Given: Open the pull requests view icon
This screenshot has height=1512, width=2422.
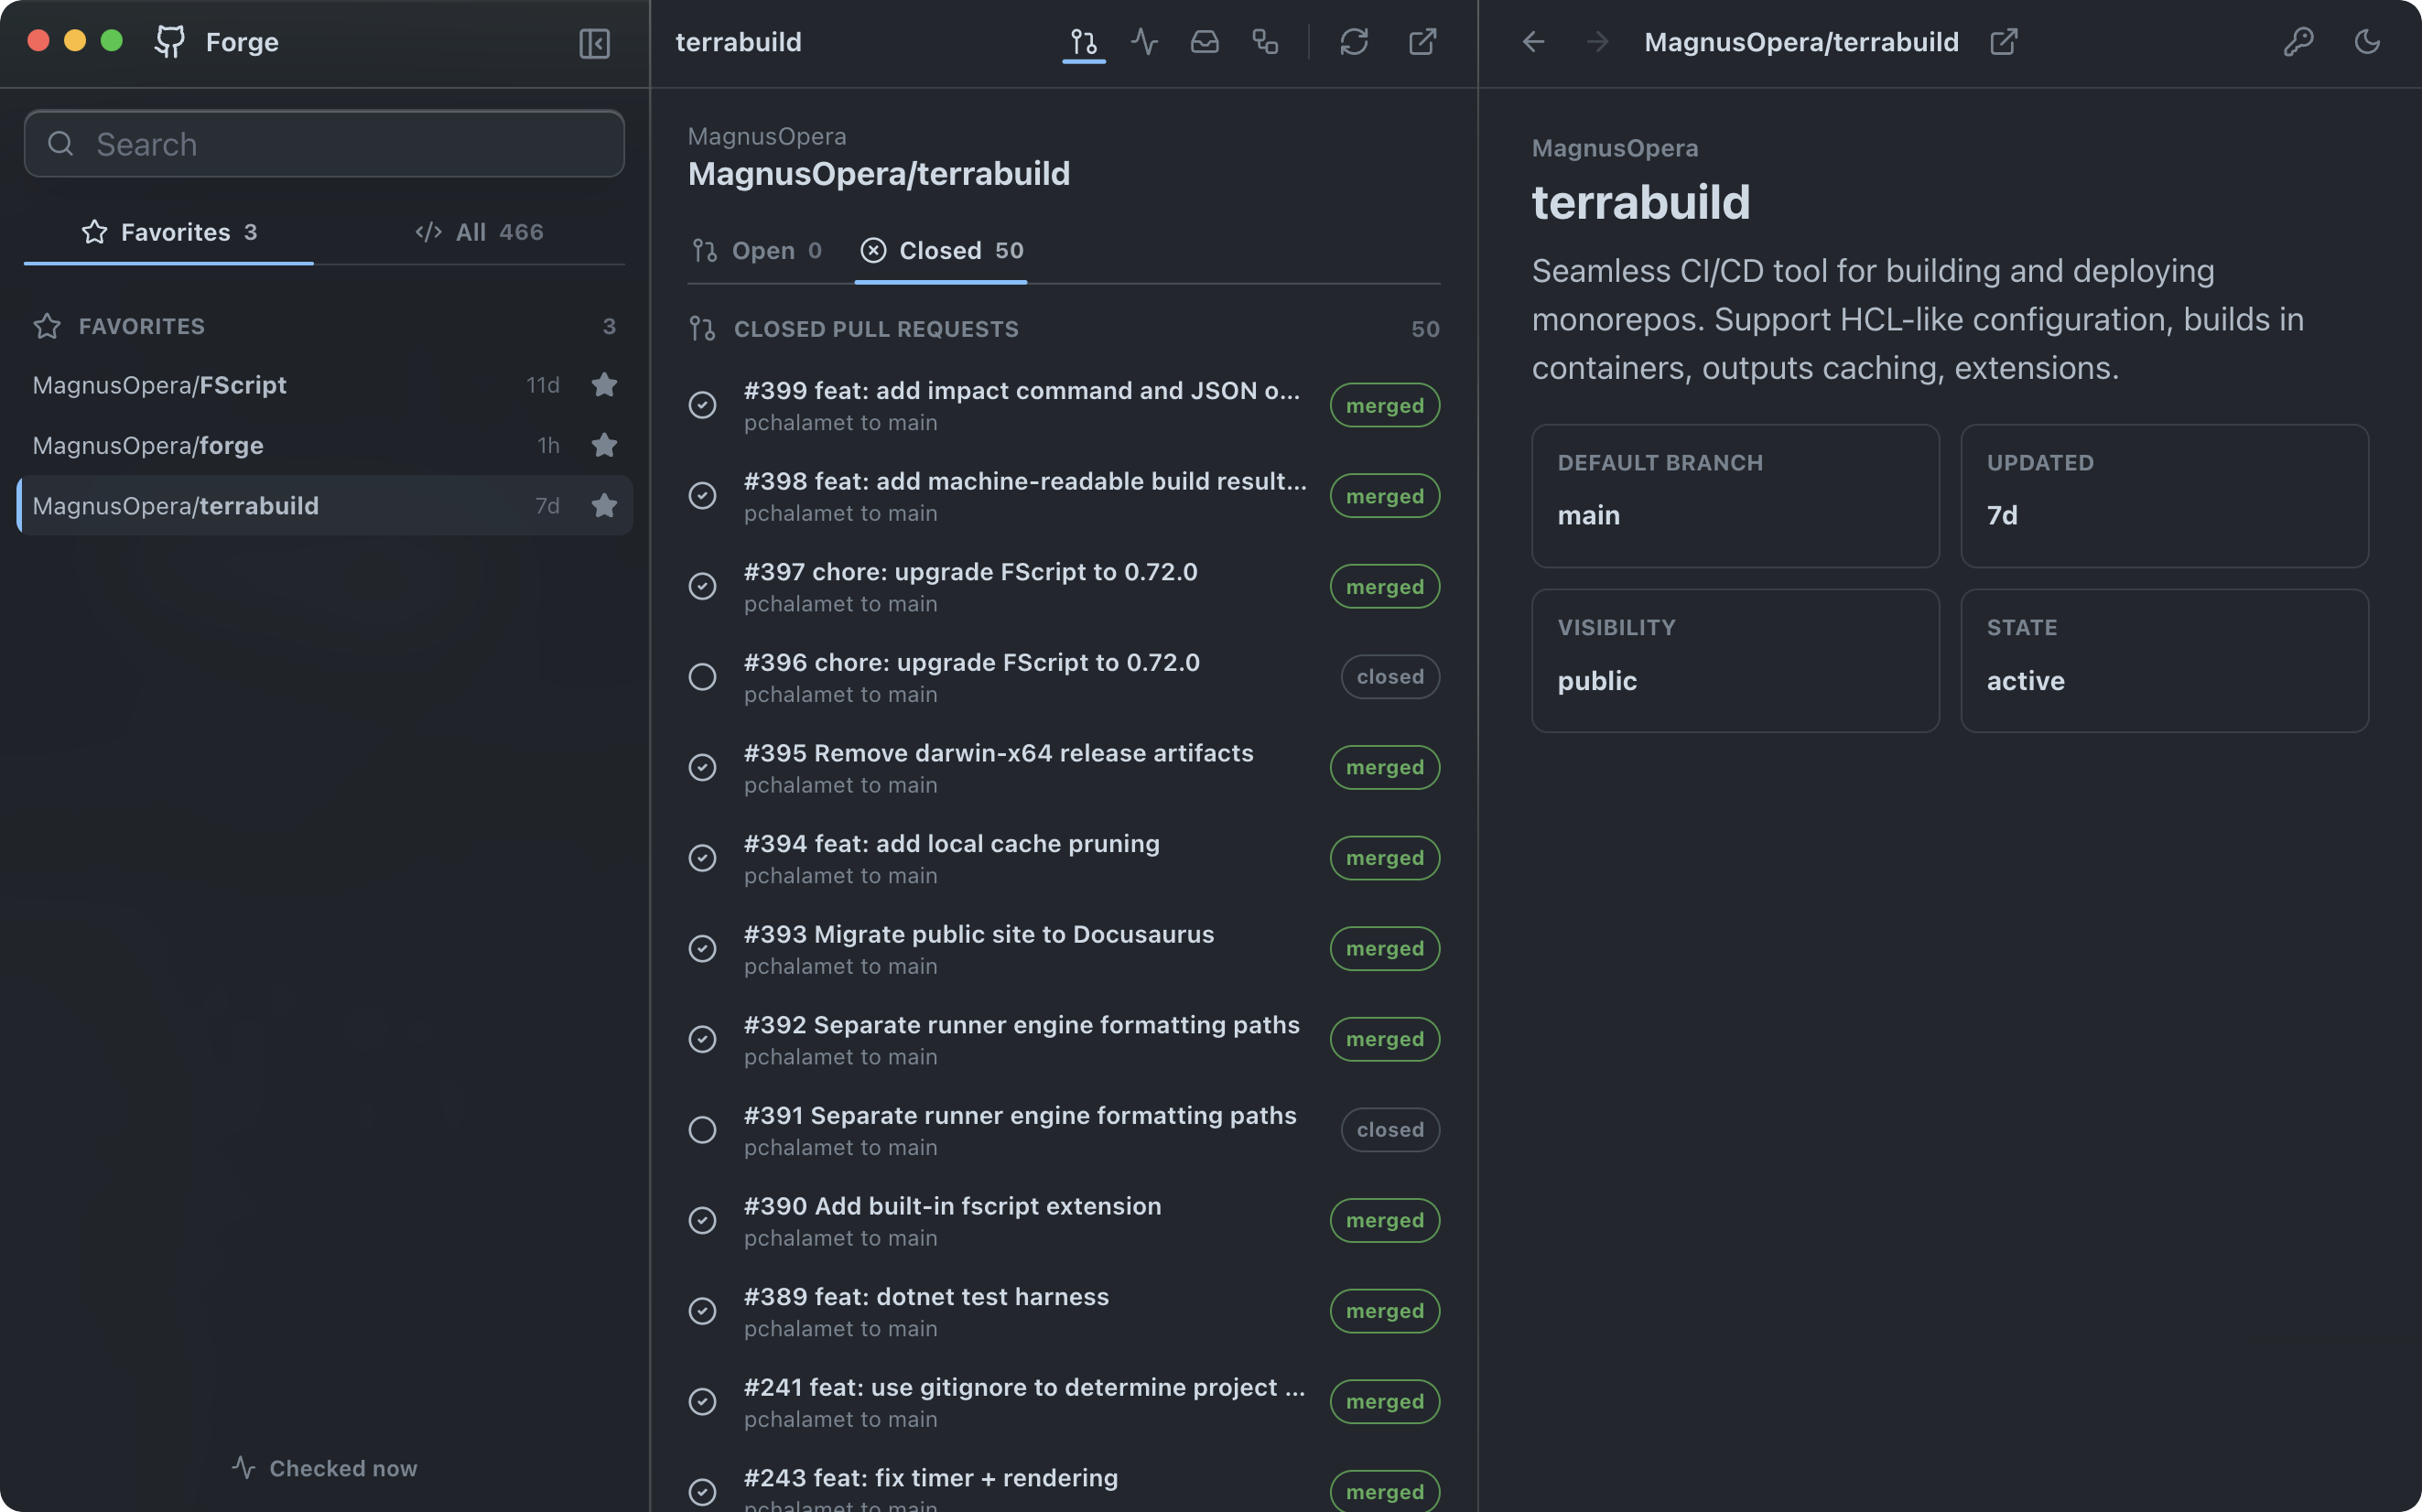Looking at the screenshot, I should (1083, 42).
